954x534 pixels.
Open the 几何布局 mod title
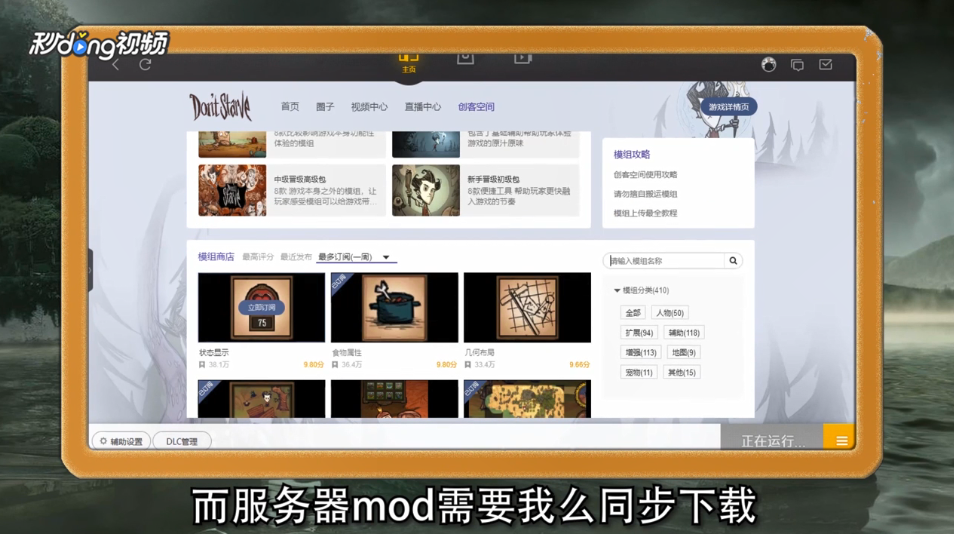click(479, 353)
